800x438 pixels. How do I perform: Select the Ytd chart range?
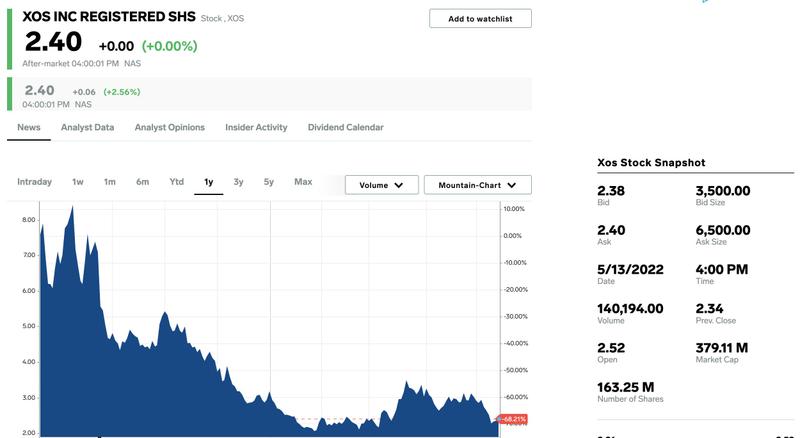pyautogui.click(x=177, y=182)
